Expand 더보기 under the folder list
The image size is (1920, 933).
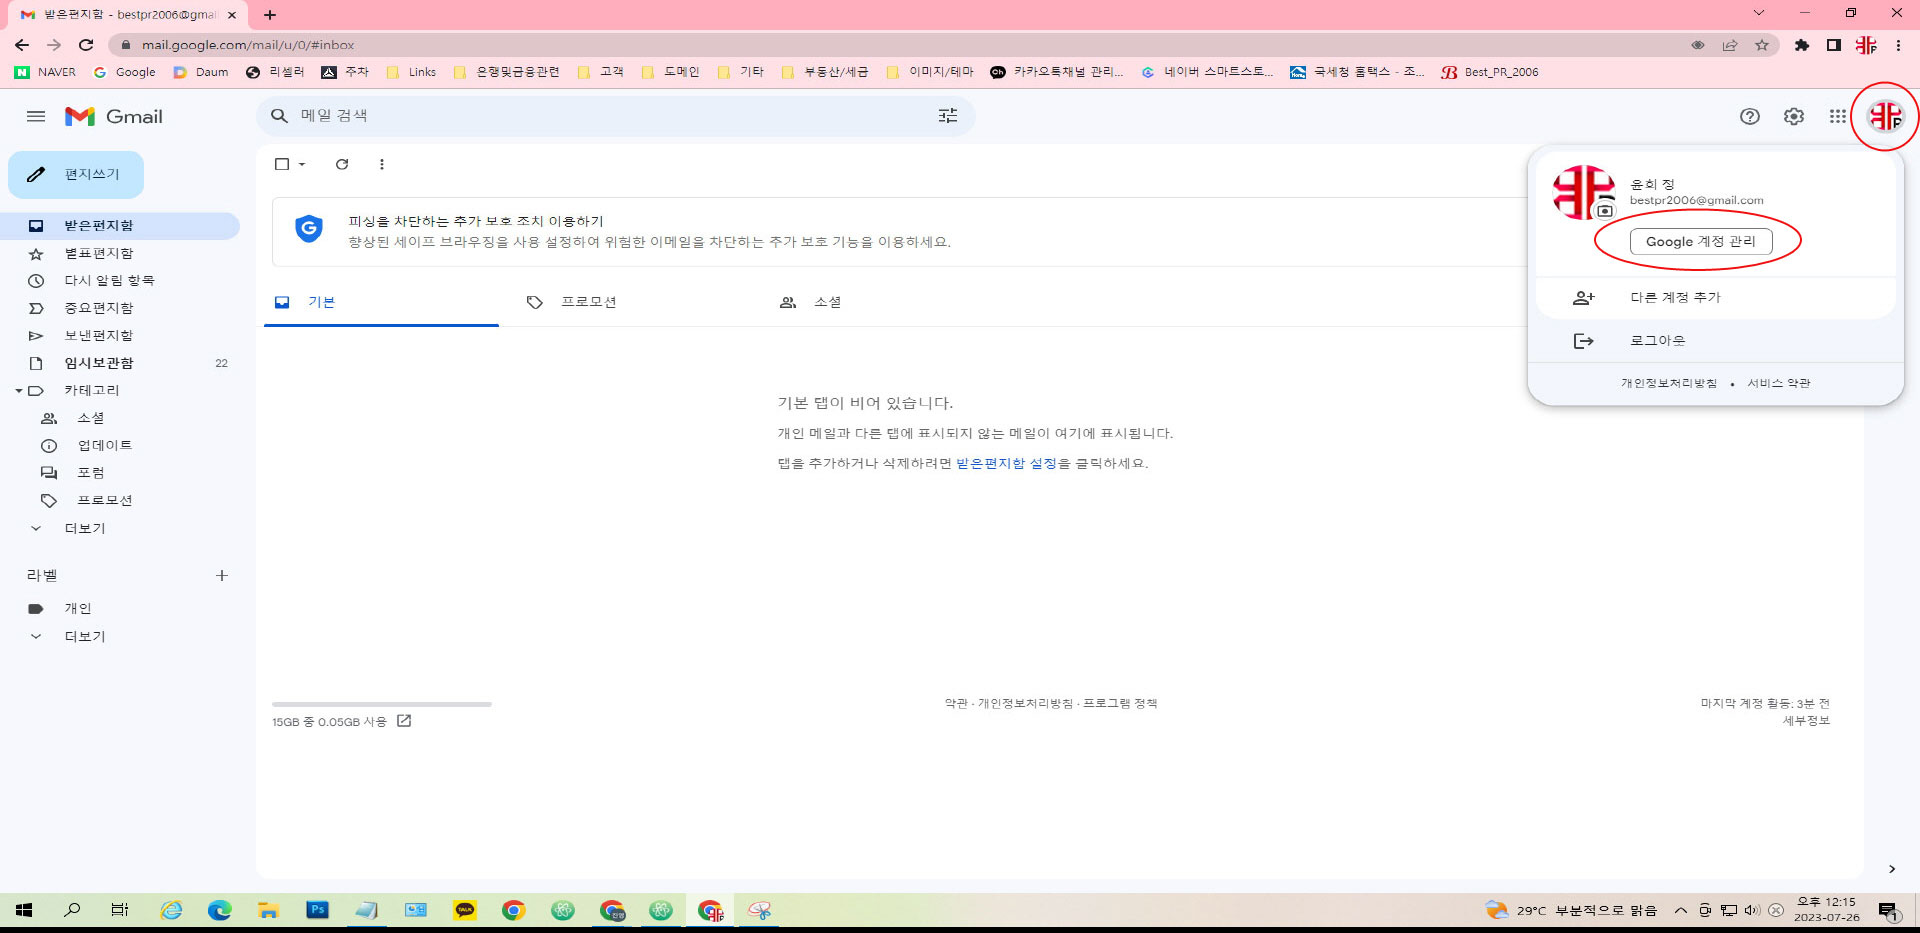coord(85,528)
